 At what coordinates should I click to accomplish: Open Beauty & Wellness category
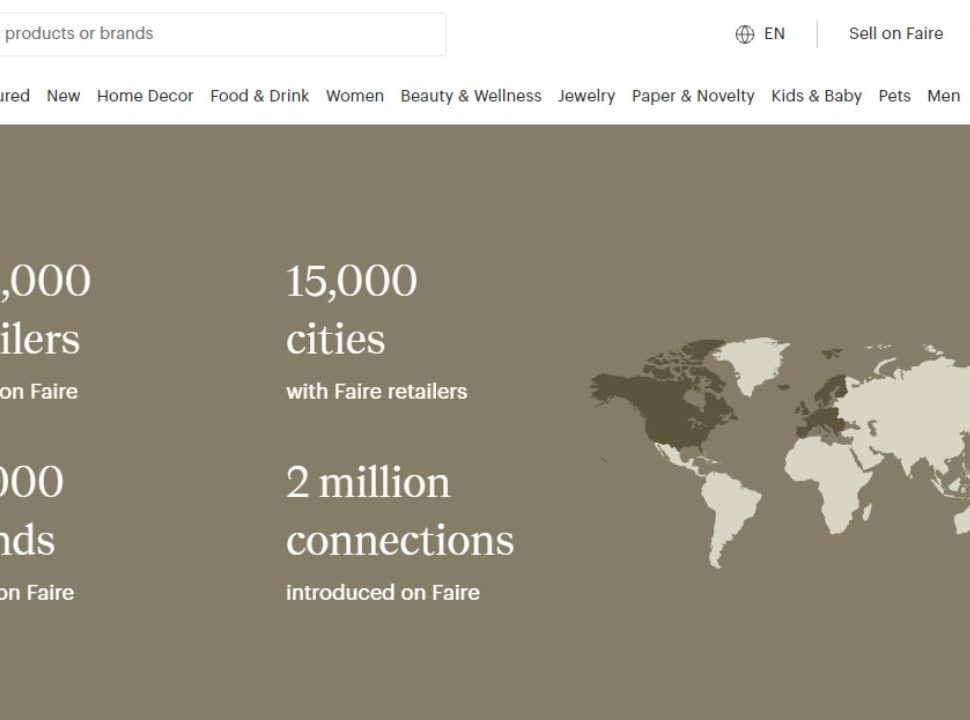click(471, 96)
